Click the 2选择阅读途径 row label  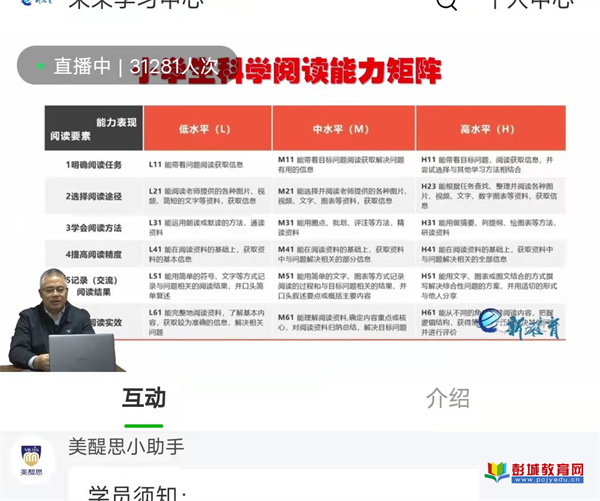click(x=94, y=196)
